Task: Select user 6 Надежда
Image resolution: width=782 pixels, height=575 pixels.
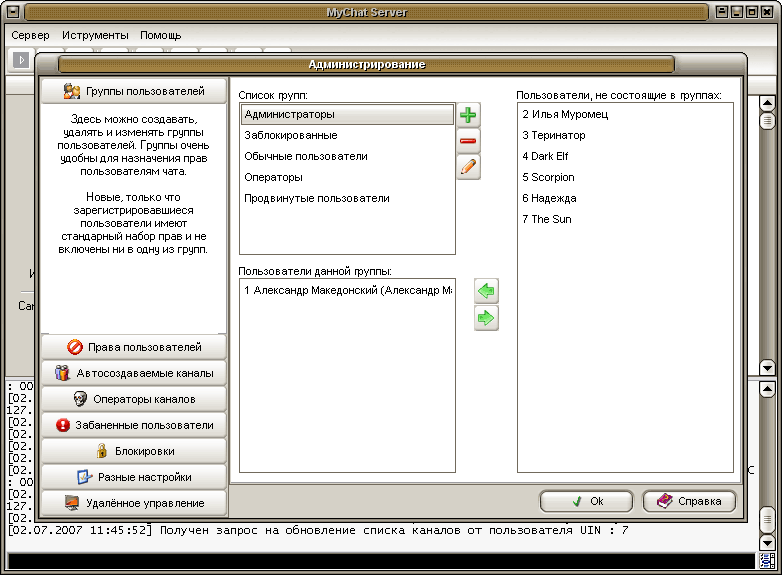Action: (625, 198)
